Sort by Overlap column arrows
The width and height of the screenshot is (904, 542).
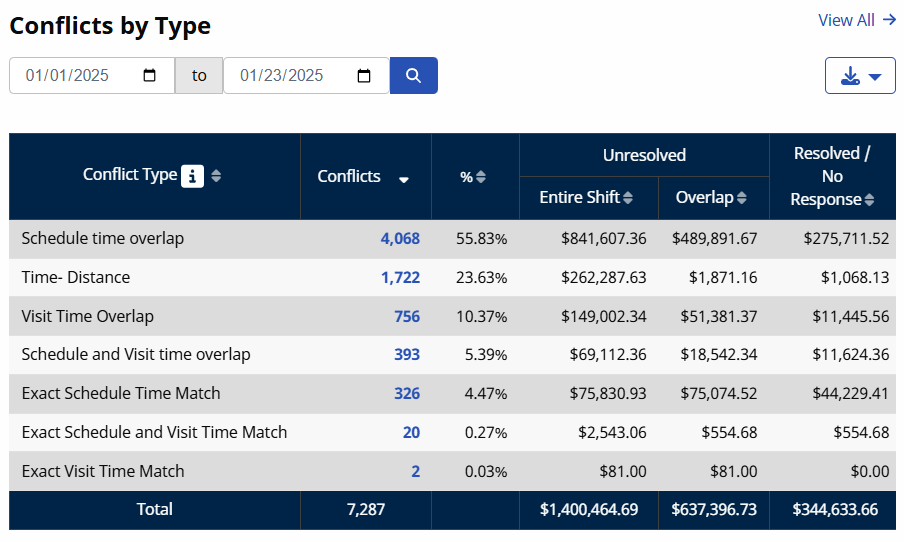[741, 198]
